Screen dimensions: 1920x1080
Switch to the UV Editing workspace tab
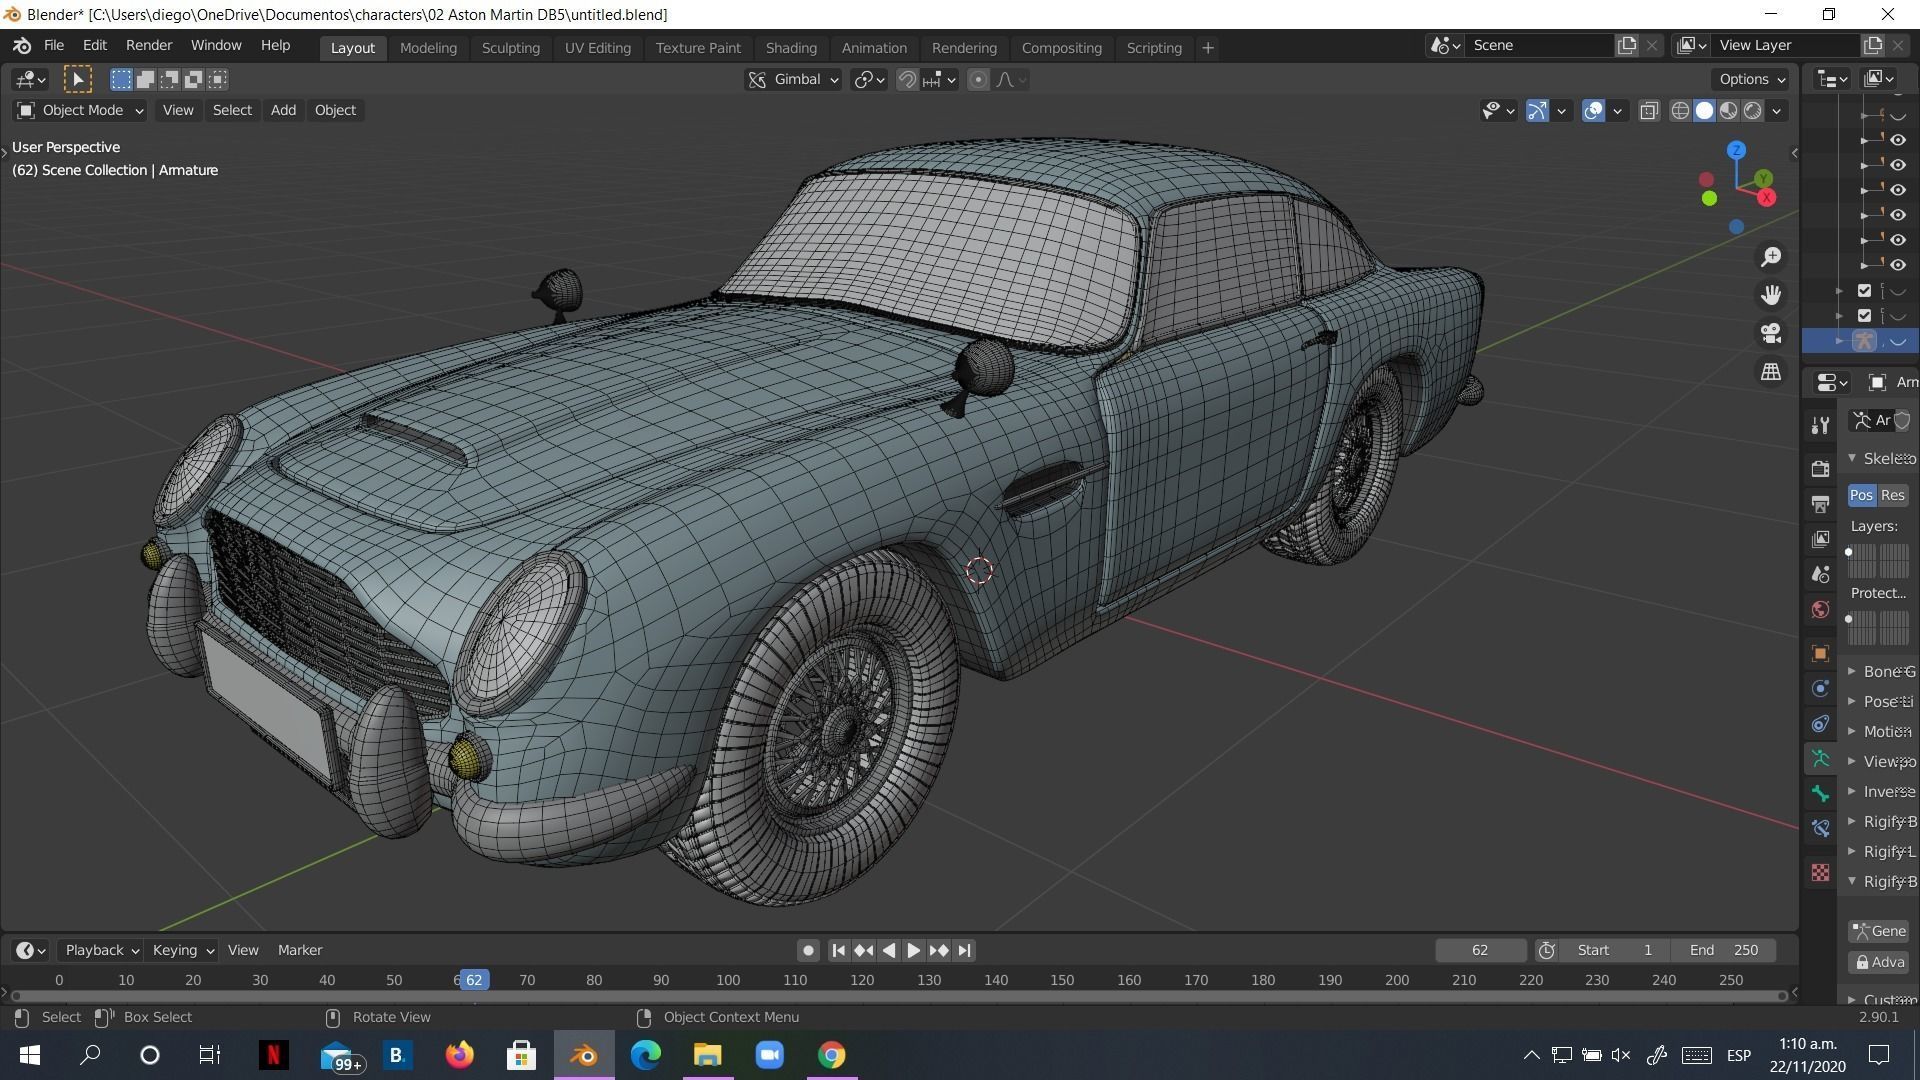[x=597, y=48]
